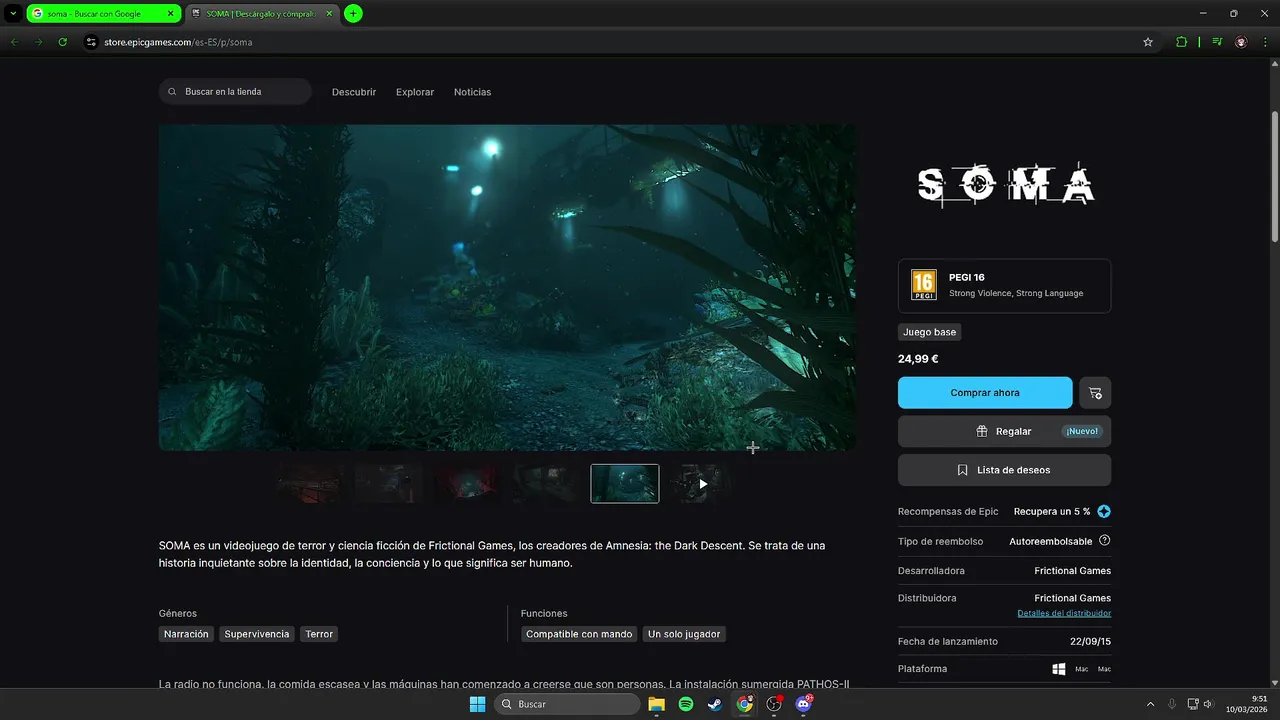View site information icon in address bar
This screenshot has height=720, width=1280.
pos(91,42)
